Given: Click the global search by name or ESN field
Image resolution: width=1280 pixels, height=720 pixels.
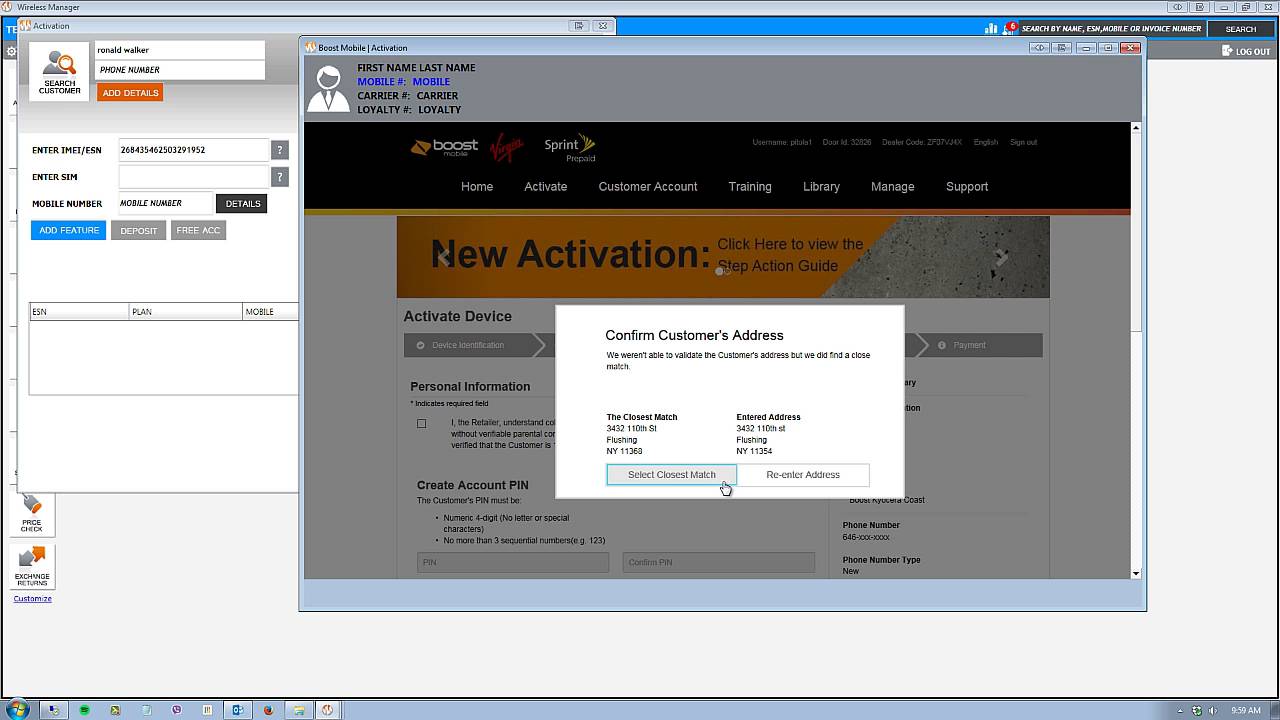Looking at the screenshot, I should pos(1111,29).
